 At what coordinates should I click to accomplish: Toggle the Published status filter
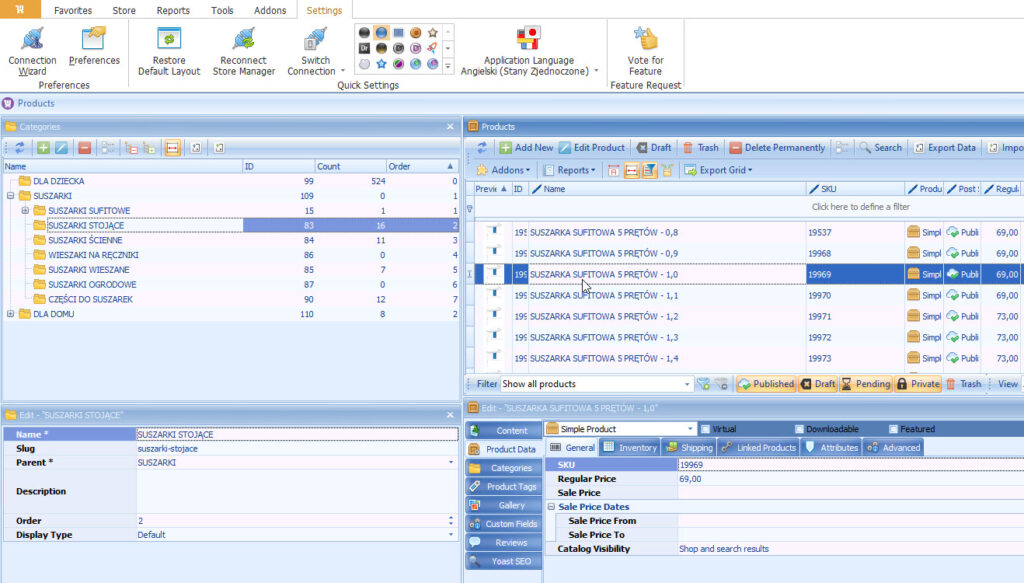click(765, 384)
